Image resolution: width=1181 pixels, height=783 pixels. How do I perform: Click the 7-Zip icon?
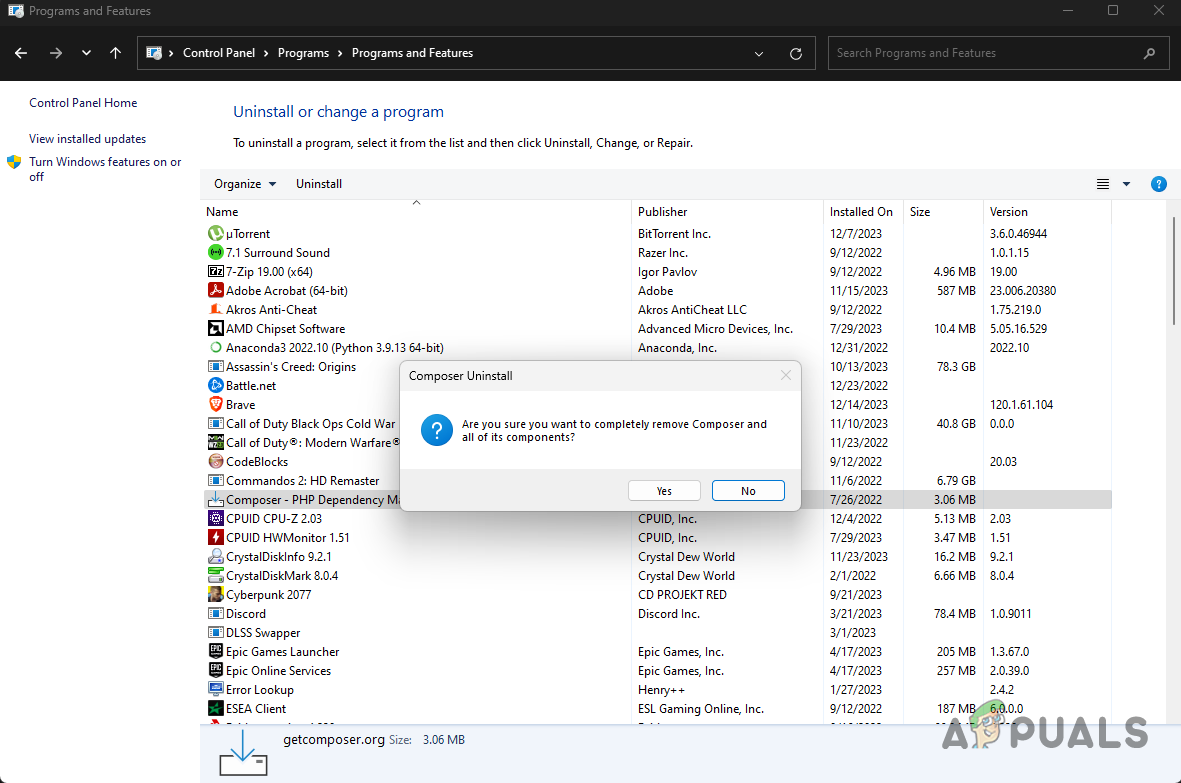coord(215,271)
